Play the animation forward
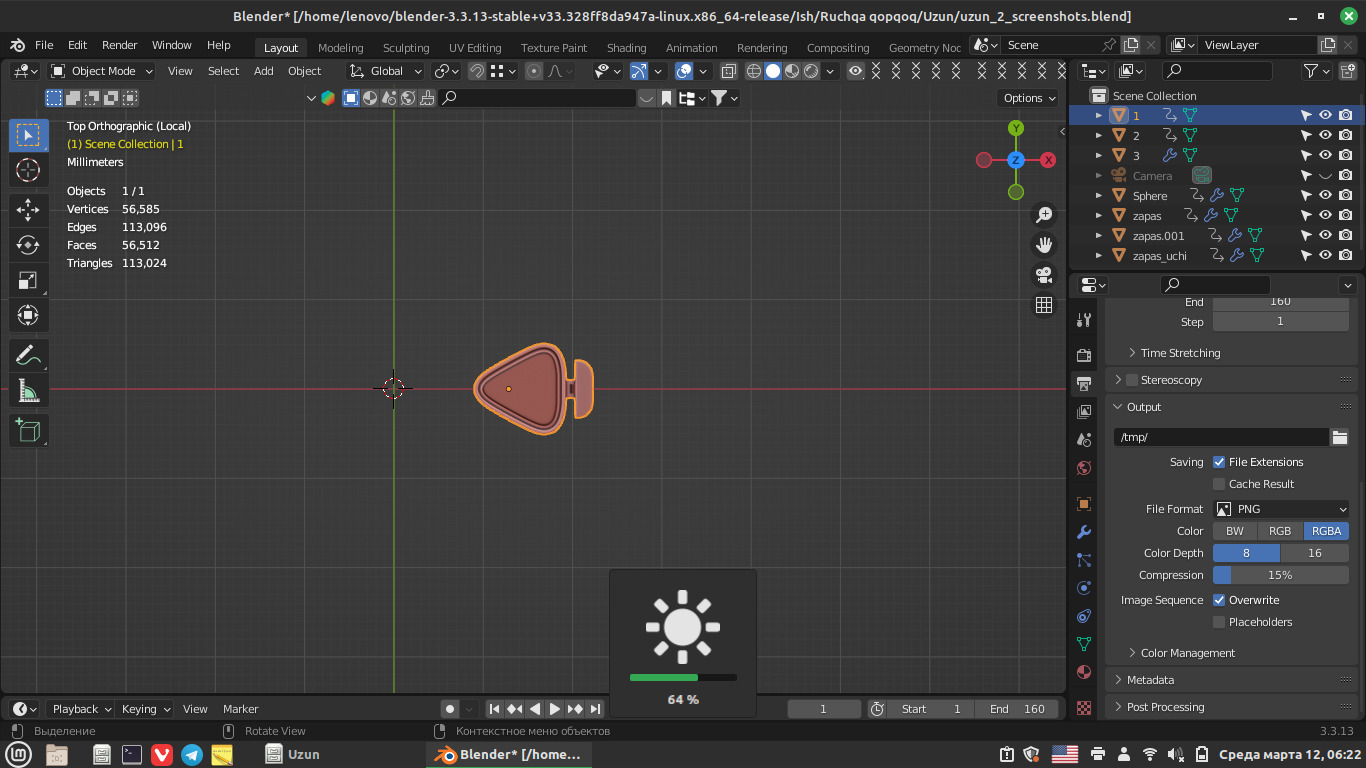Viewport: 1366px width, 768px height. 555,709
